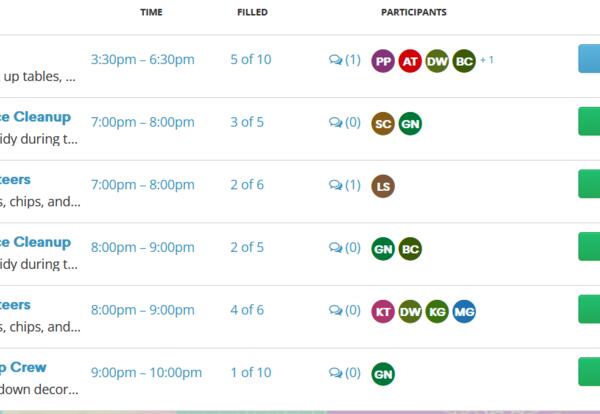Click the green button in the LS row
This screenshot has width=600, height=414.
[x=589, y=184]
